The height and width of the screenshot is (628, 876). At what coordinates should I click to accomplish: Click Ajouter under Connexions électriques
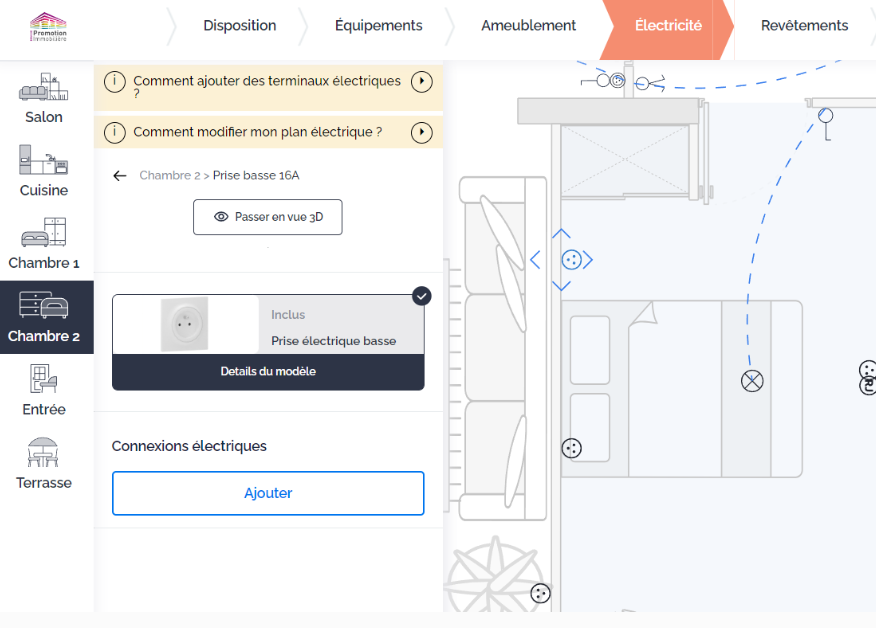[x=268, y=493]
